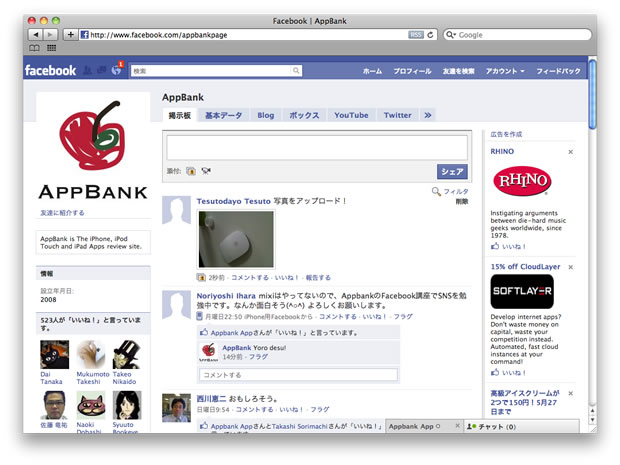Expand more tabs with the » arrow
This screenshot has width=620, height=465.
click(427, 115)
